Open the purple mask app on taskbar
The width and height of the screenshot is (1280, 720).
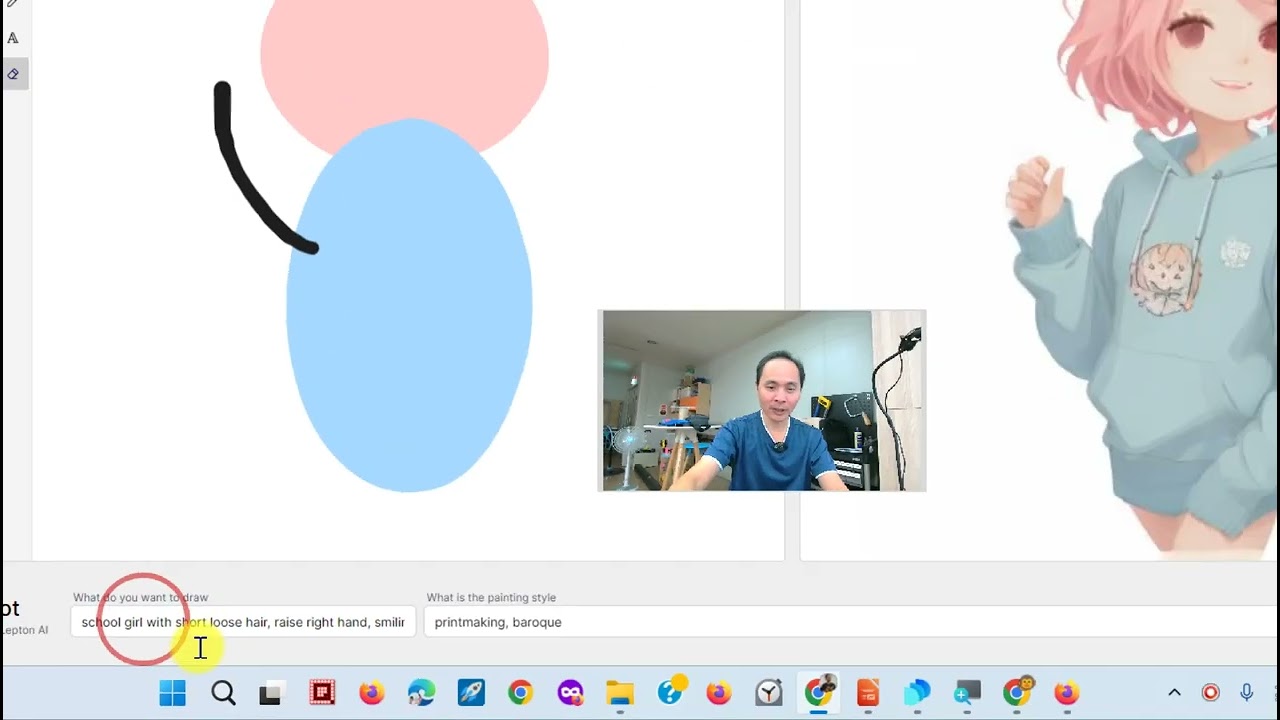click(x=570, y=693)
